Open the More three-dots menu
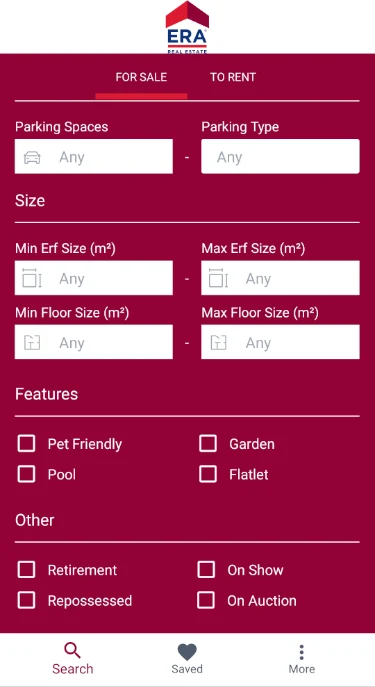The width and height of the screenshot is (375, 687). point(301,652)
